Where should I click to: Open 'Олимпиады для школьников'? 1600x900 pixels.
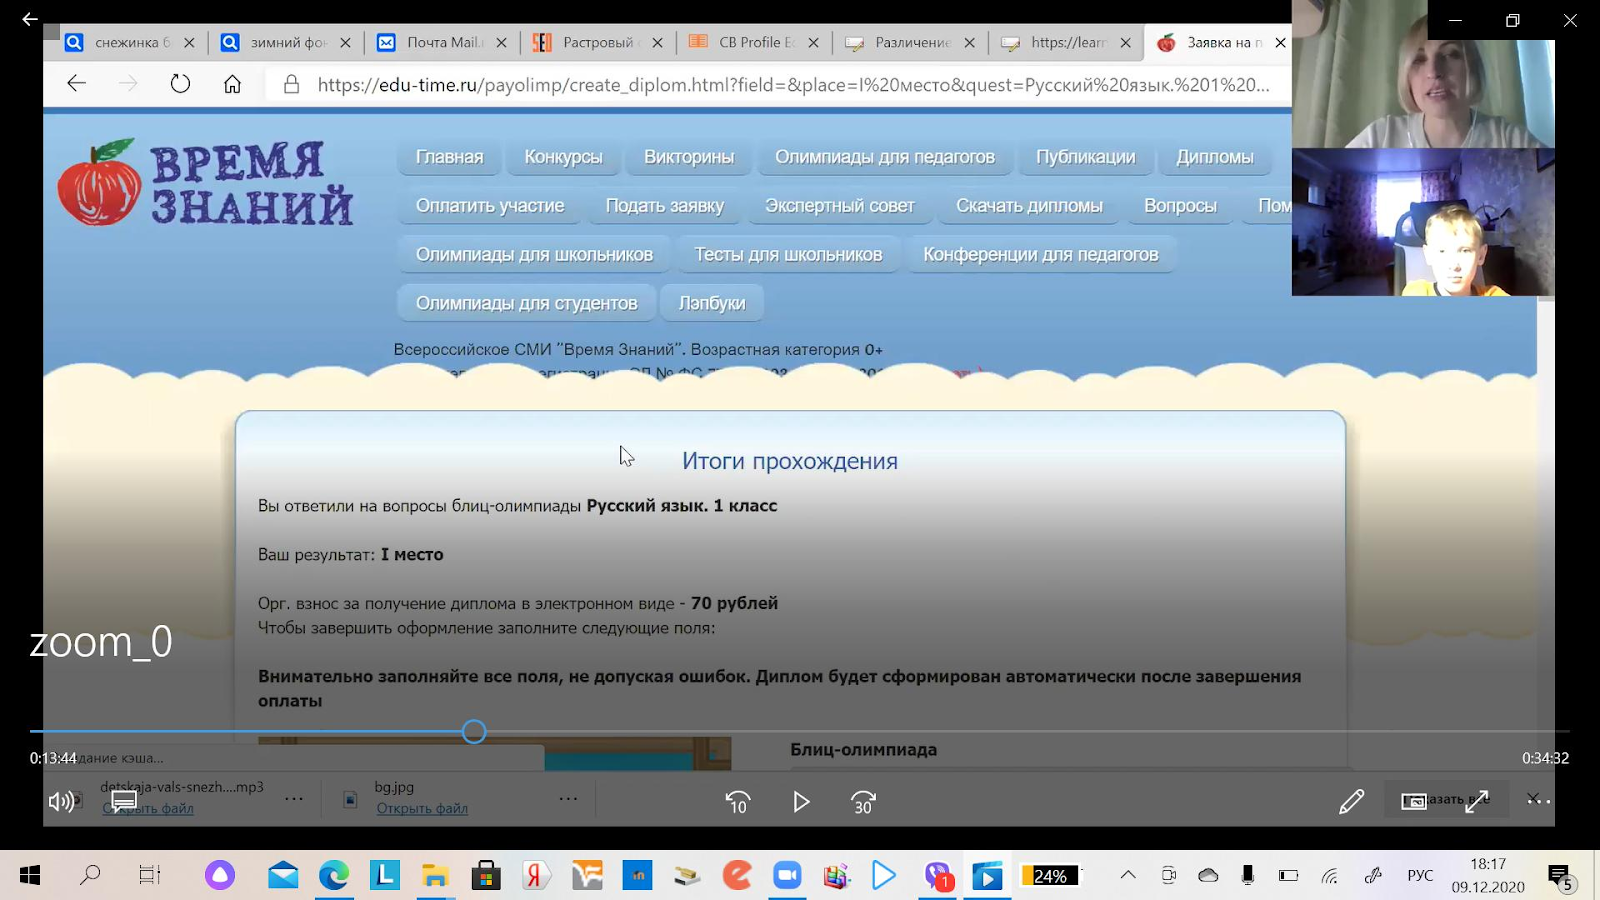pos(534,255)
